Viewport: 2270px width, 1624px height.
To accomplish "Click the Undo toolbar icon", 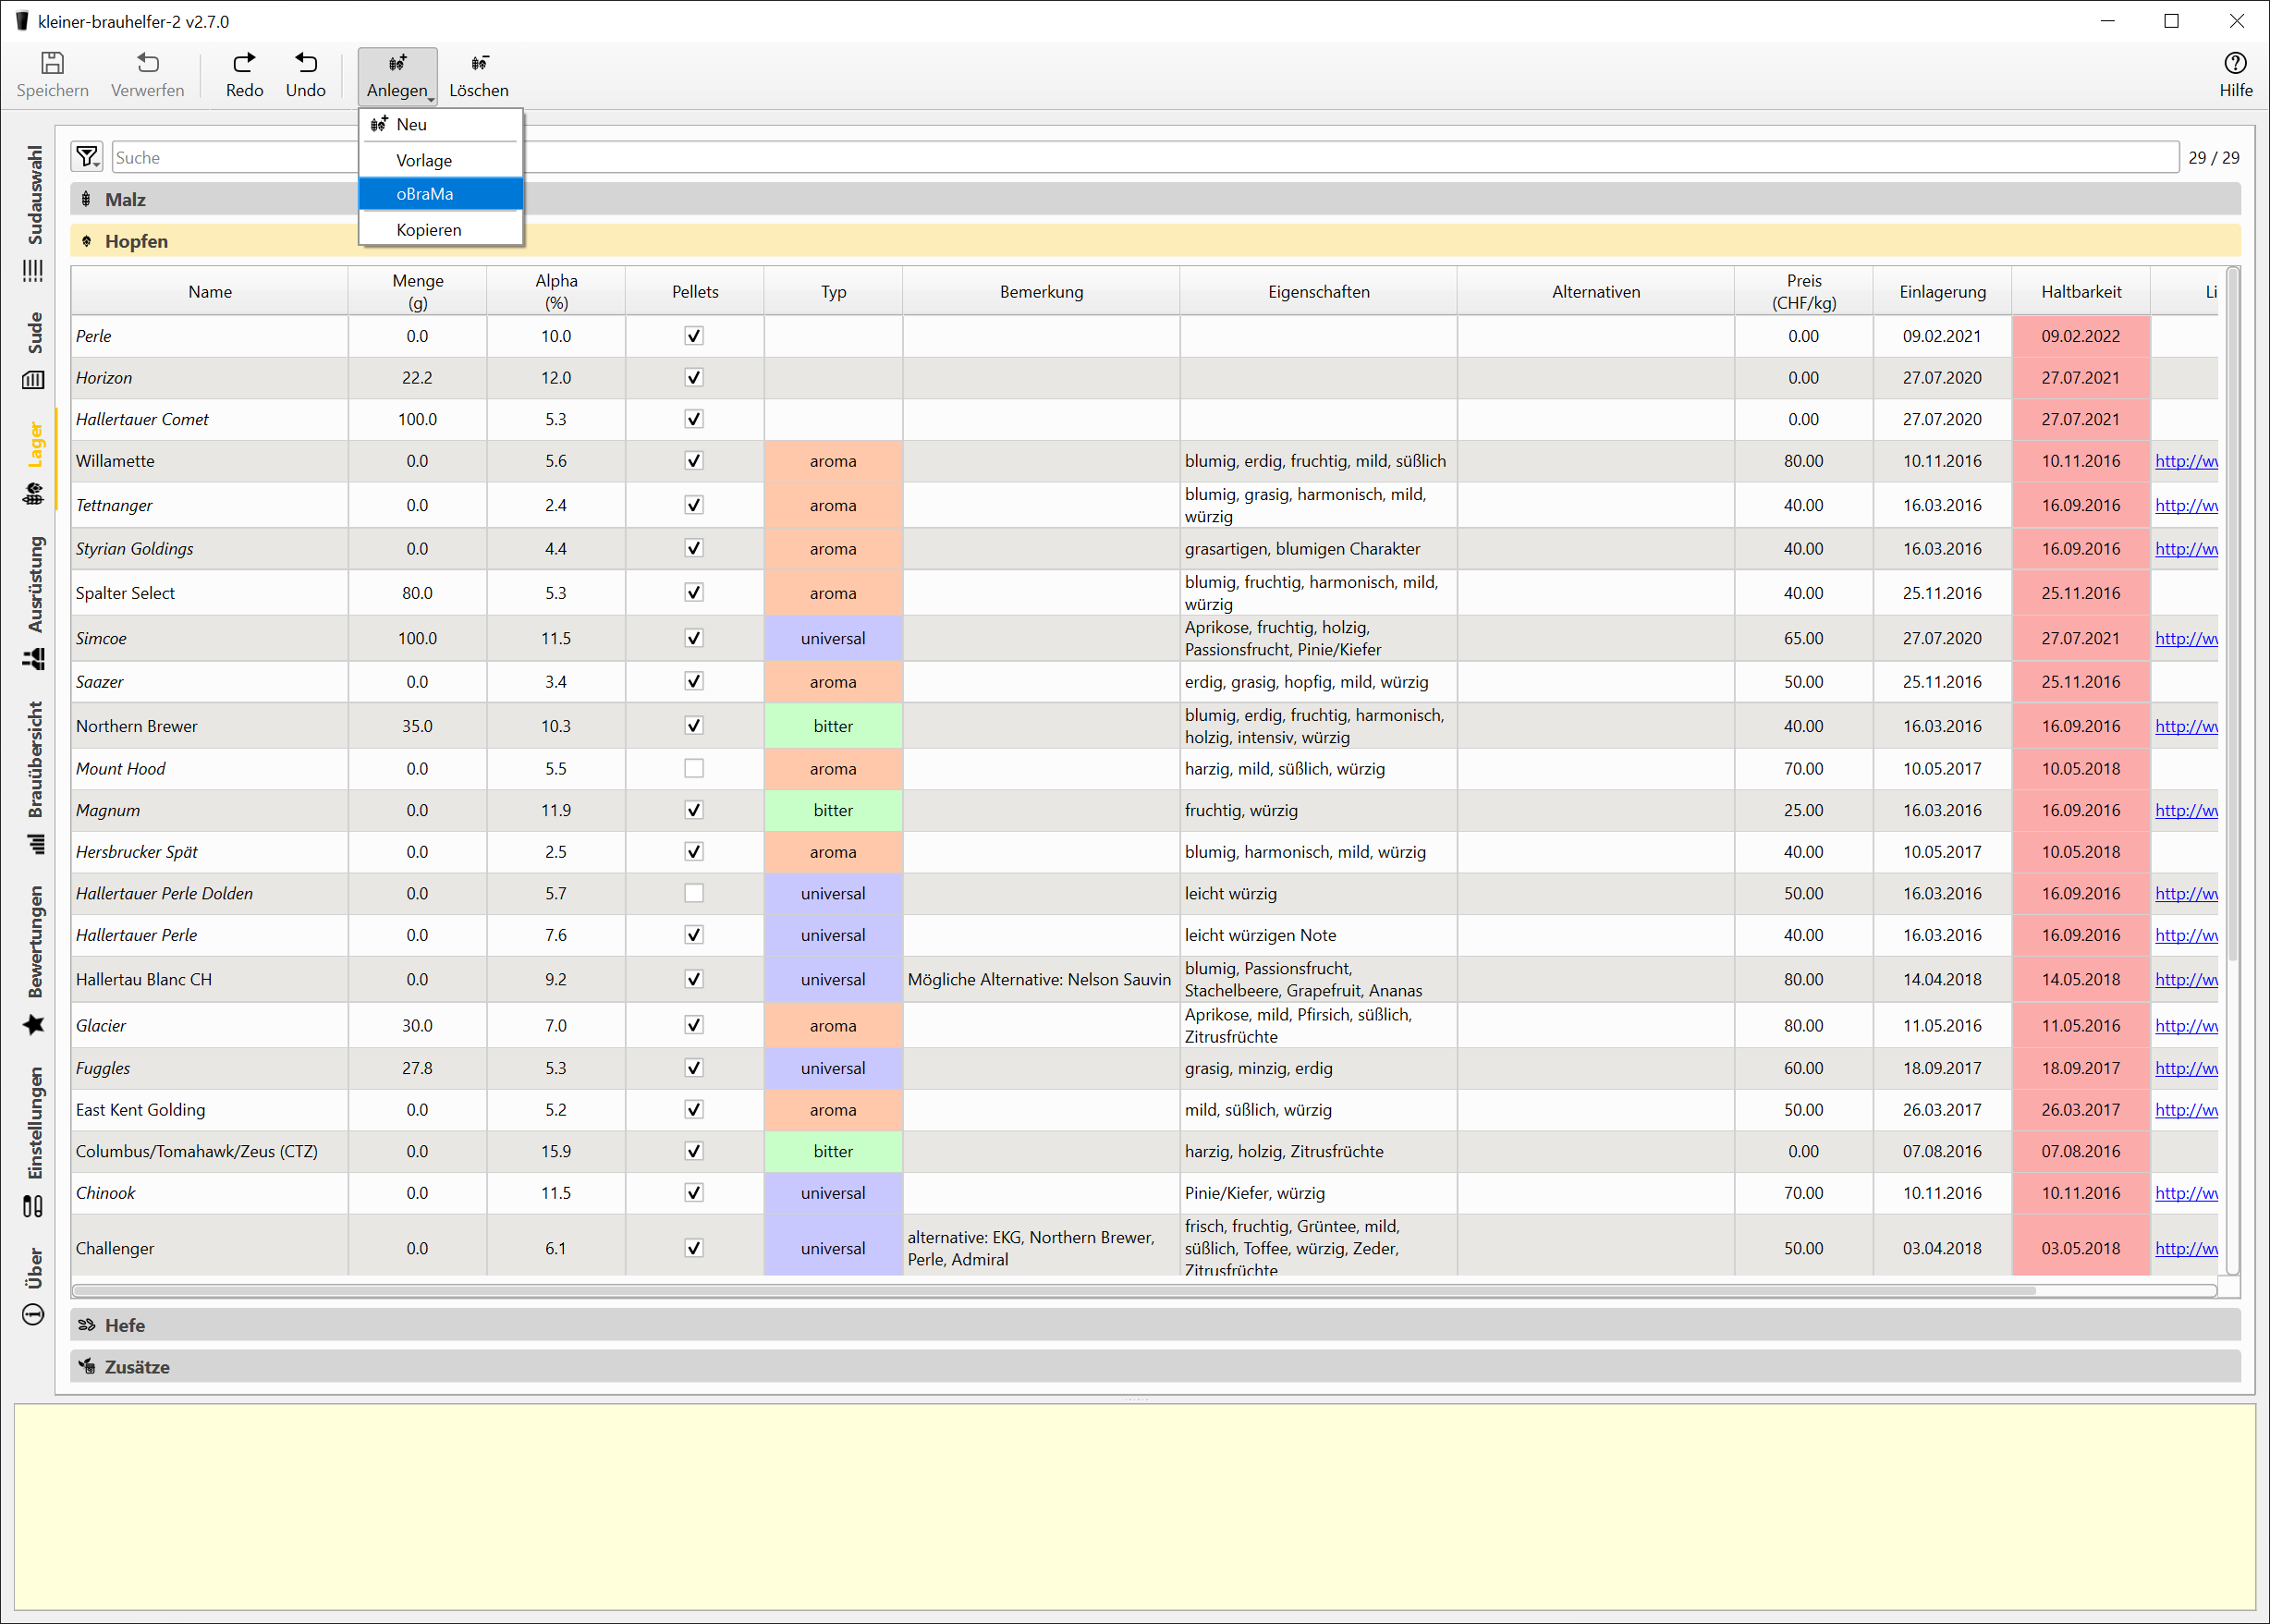I will point(305,64).
